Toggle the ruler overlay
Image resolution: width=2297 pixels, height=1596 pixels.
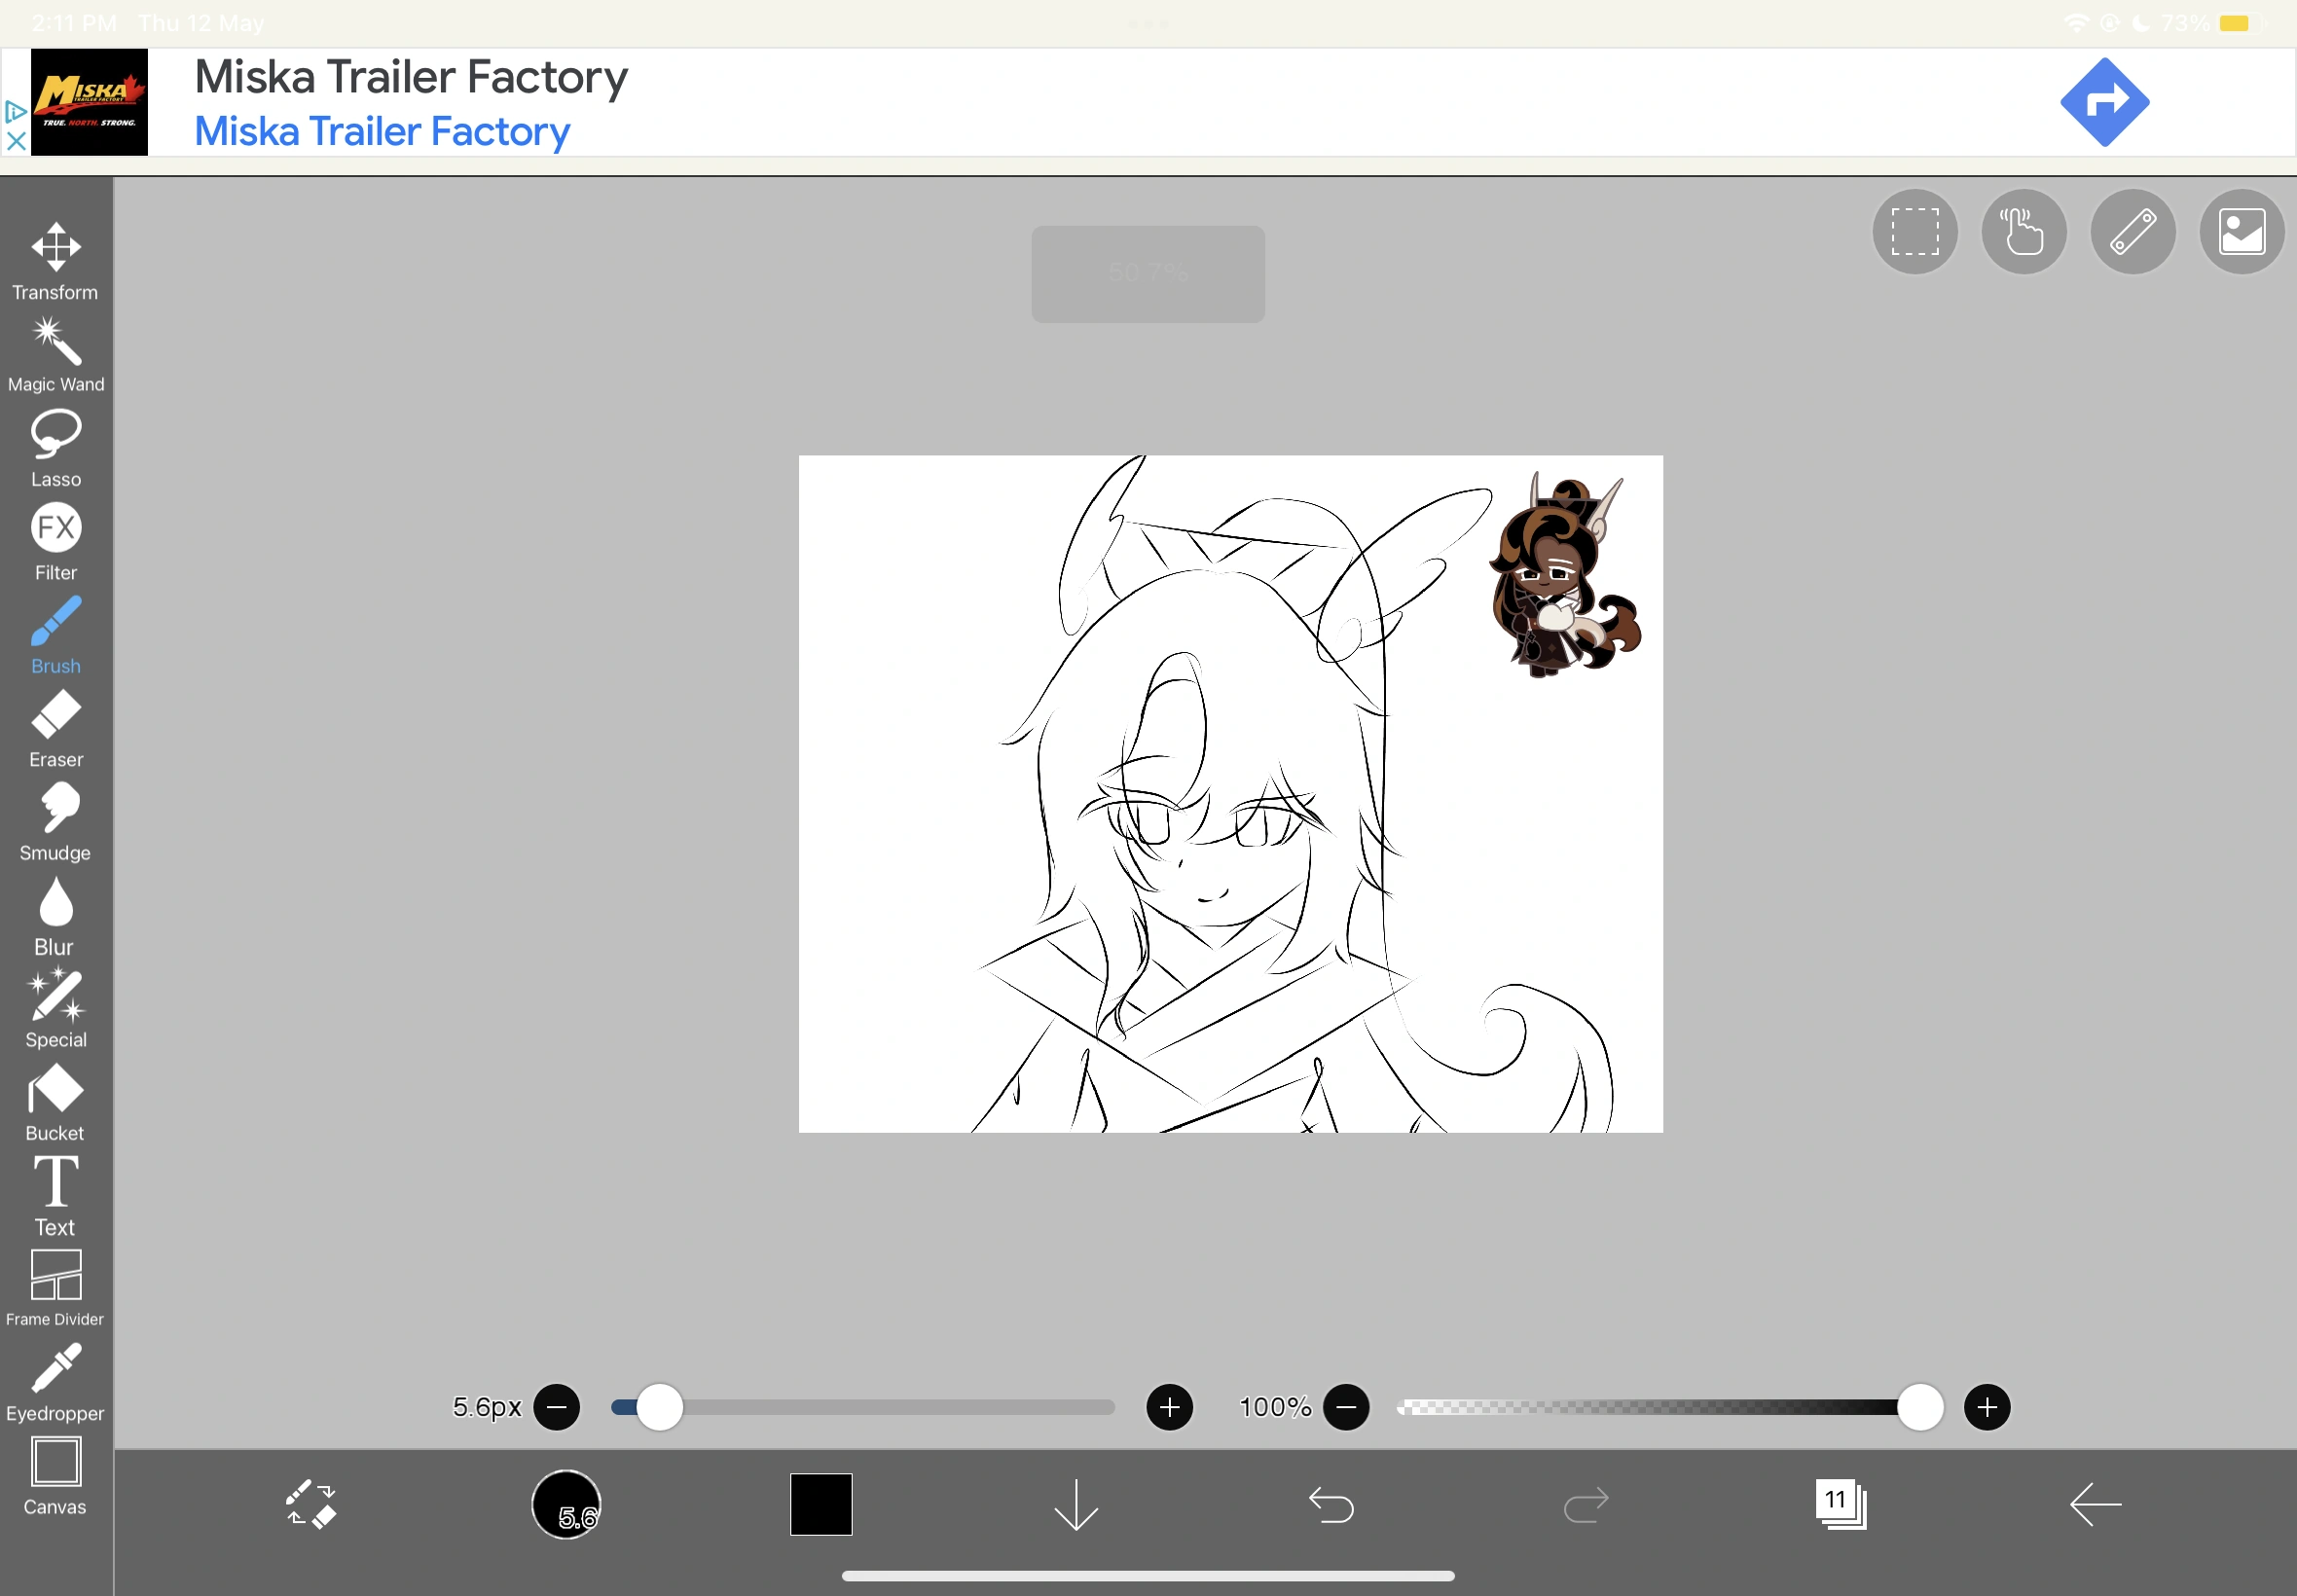(2131, 231)
